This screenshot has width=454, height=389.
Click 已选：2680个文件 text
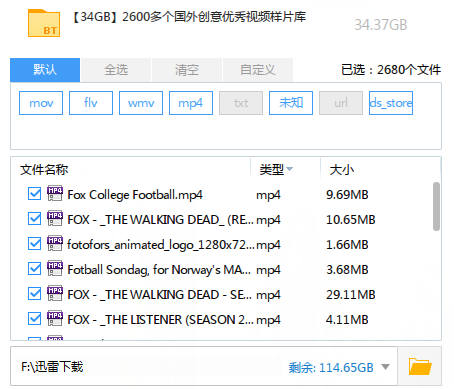click(391, 70)
